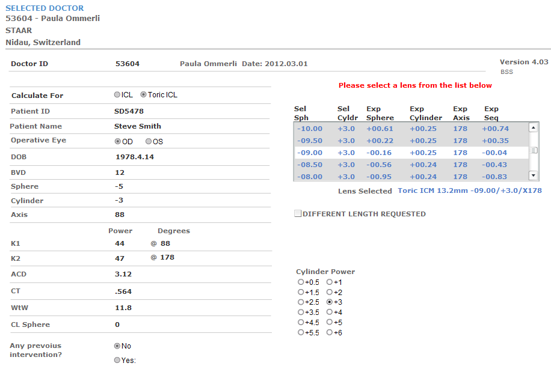The image size is (551, 372).
Task: Select cylinder power +6
Action: coord(329,332)
